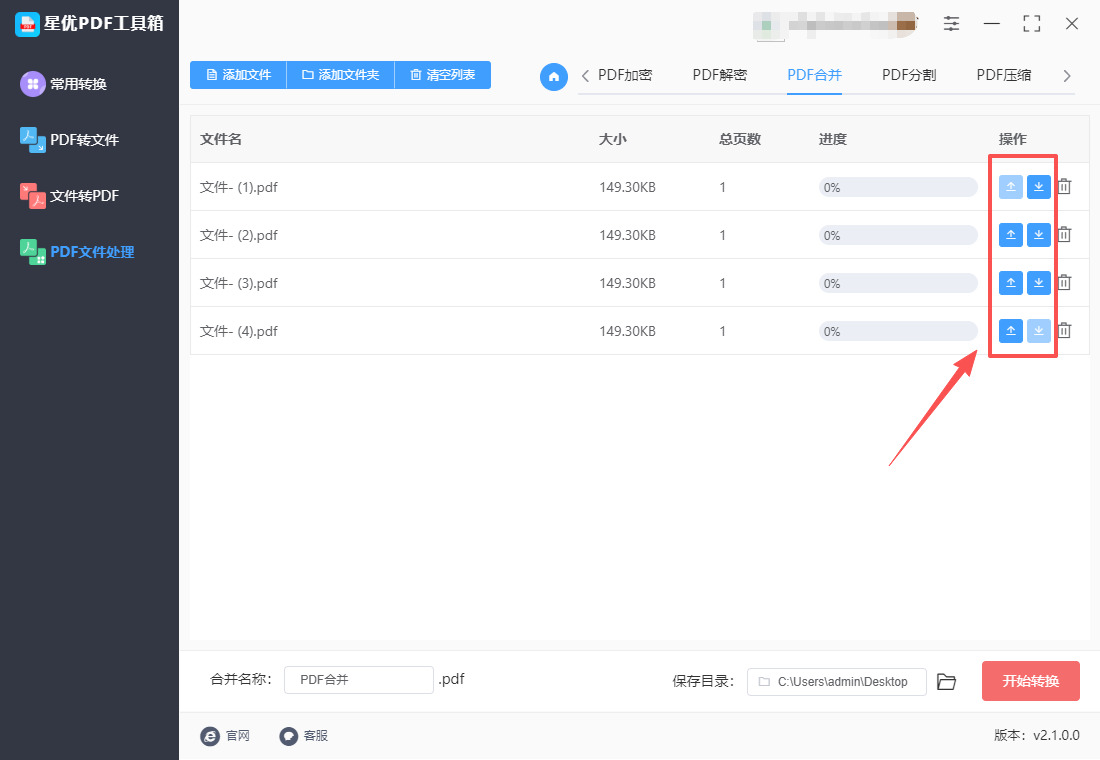Select the file name 文件- (1).pdf
Viewport: 1100px width, 760px height.
[239, 187]
